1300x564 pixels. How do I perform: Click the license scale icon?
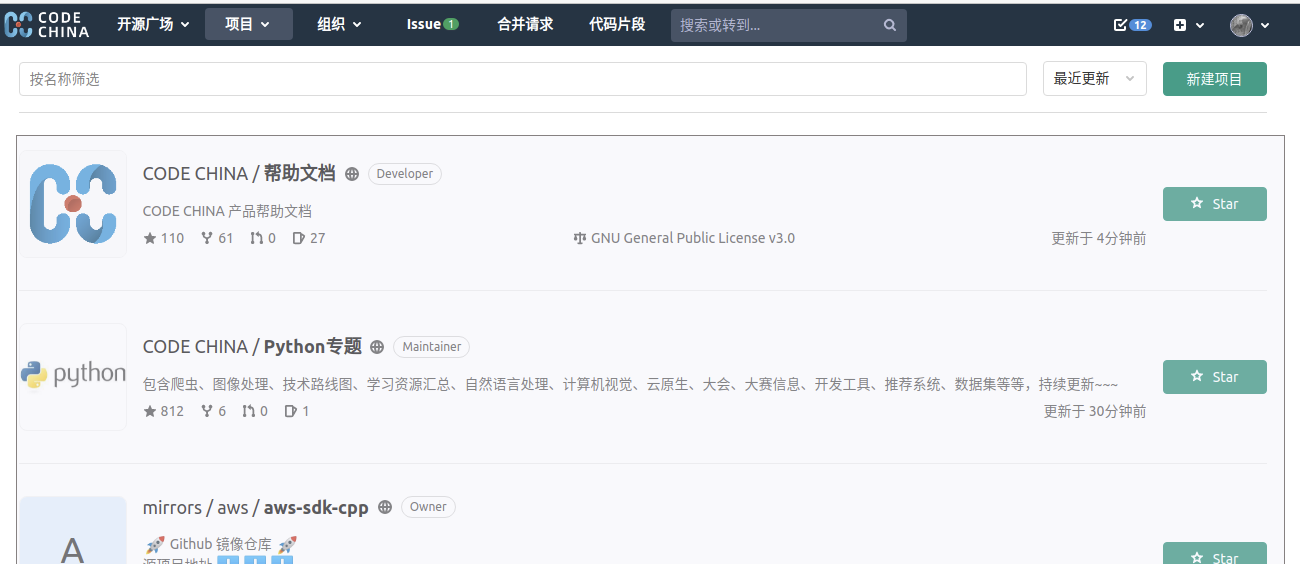pos(580,238)
